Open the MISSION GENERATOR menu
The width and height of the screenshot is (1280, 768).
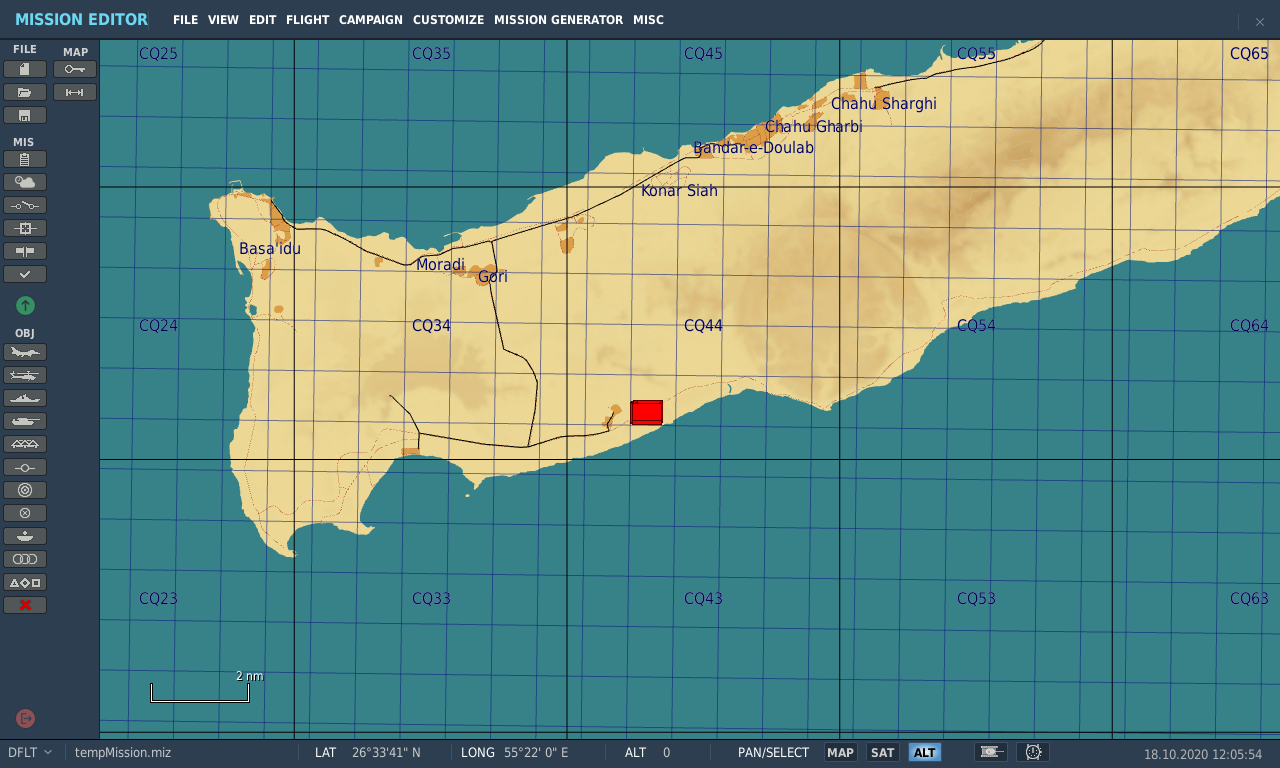[558, 20]
